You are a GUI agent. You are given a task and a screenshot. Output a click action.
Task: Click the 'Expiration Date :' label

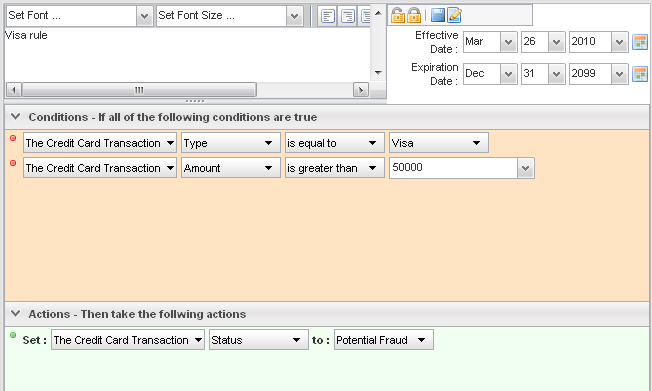tap(435, 74)
